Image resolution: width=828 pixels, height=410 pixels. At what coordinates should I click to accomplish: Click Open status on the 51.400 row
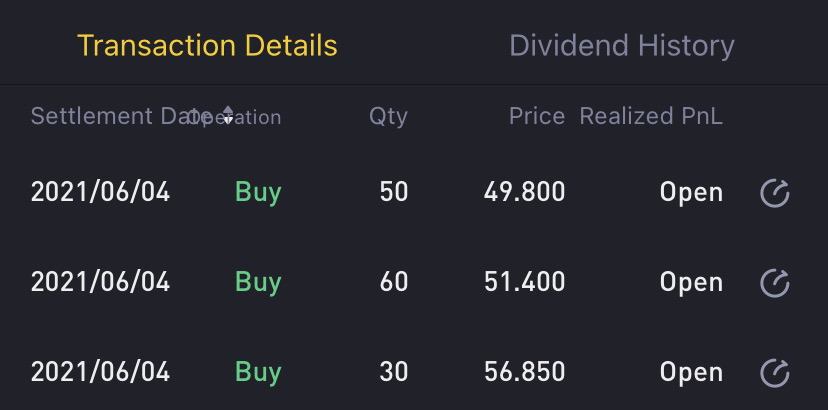tap(691, 282)
